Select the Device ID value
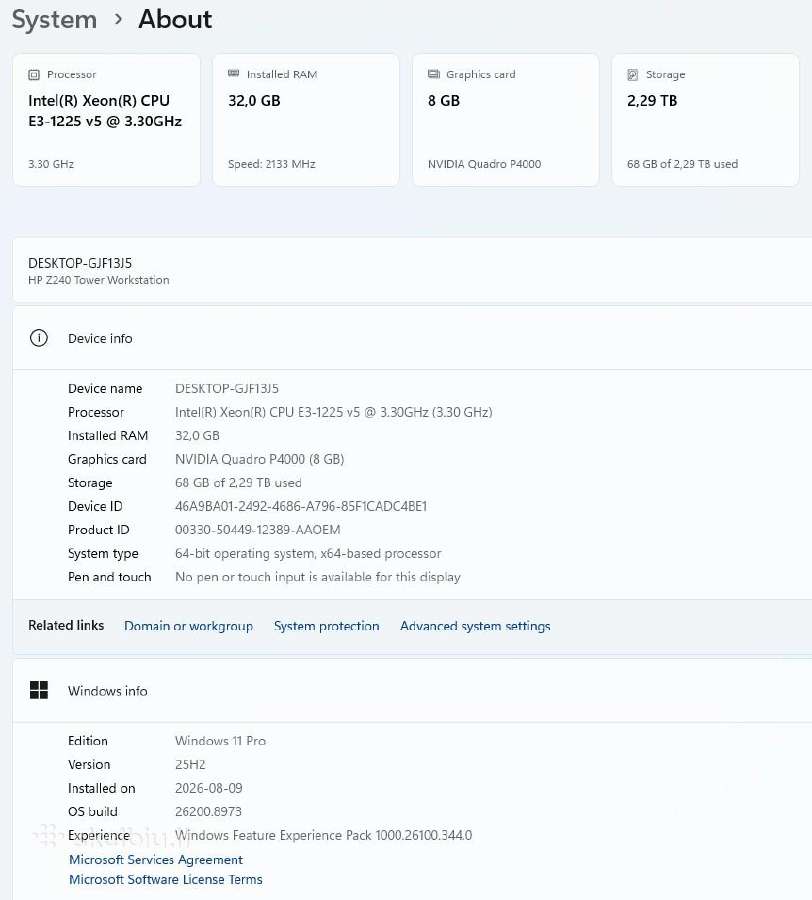The height and width of the screenshot is (900, 812). pyautogui.click(x=301, y=506)
